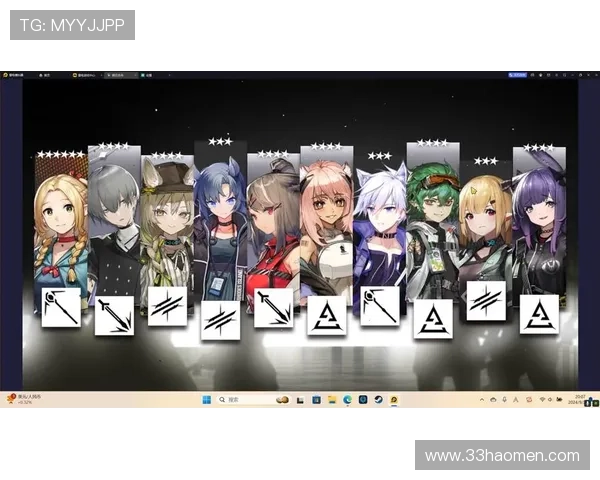Click the taskbar search box

click(243, 399)
